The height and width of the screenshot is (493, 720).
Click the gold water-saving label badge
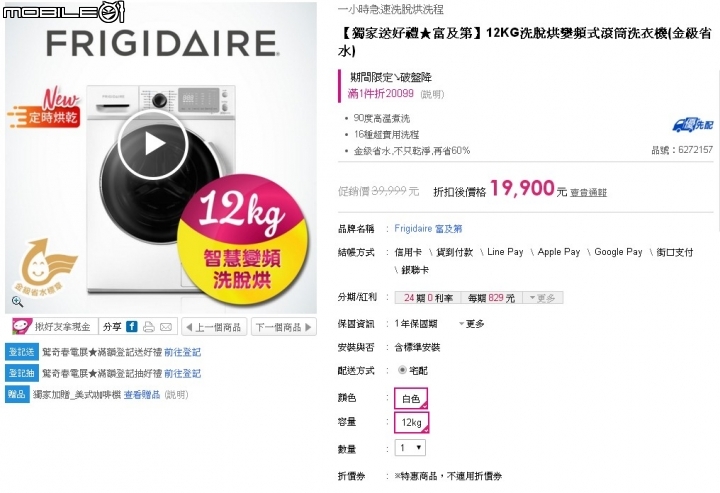point(44,266)
